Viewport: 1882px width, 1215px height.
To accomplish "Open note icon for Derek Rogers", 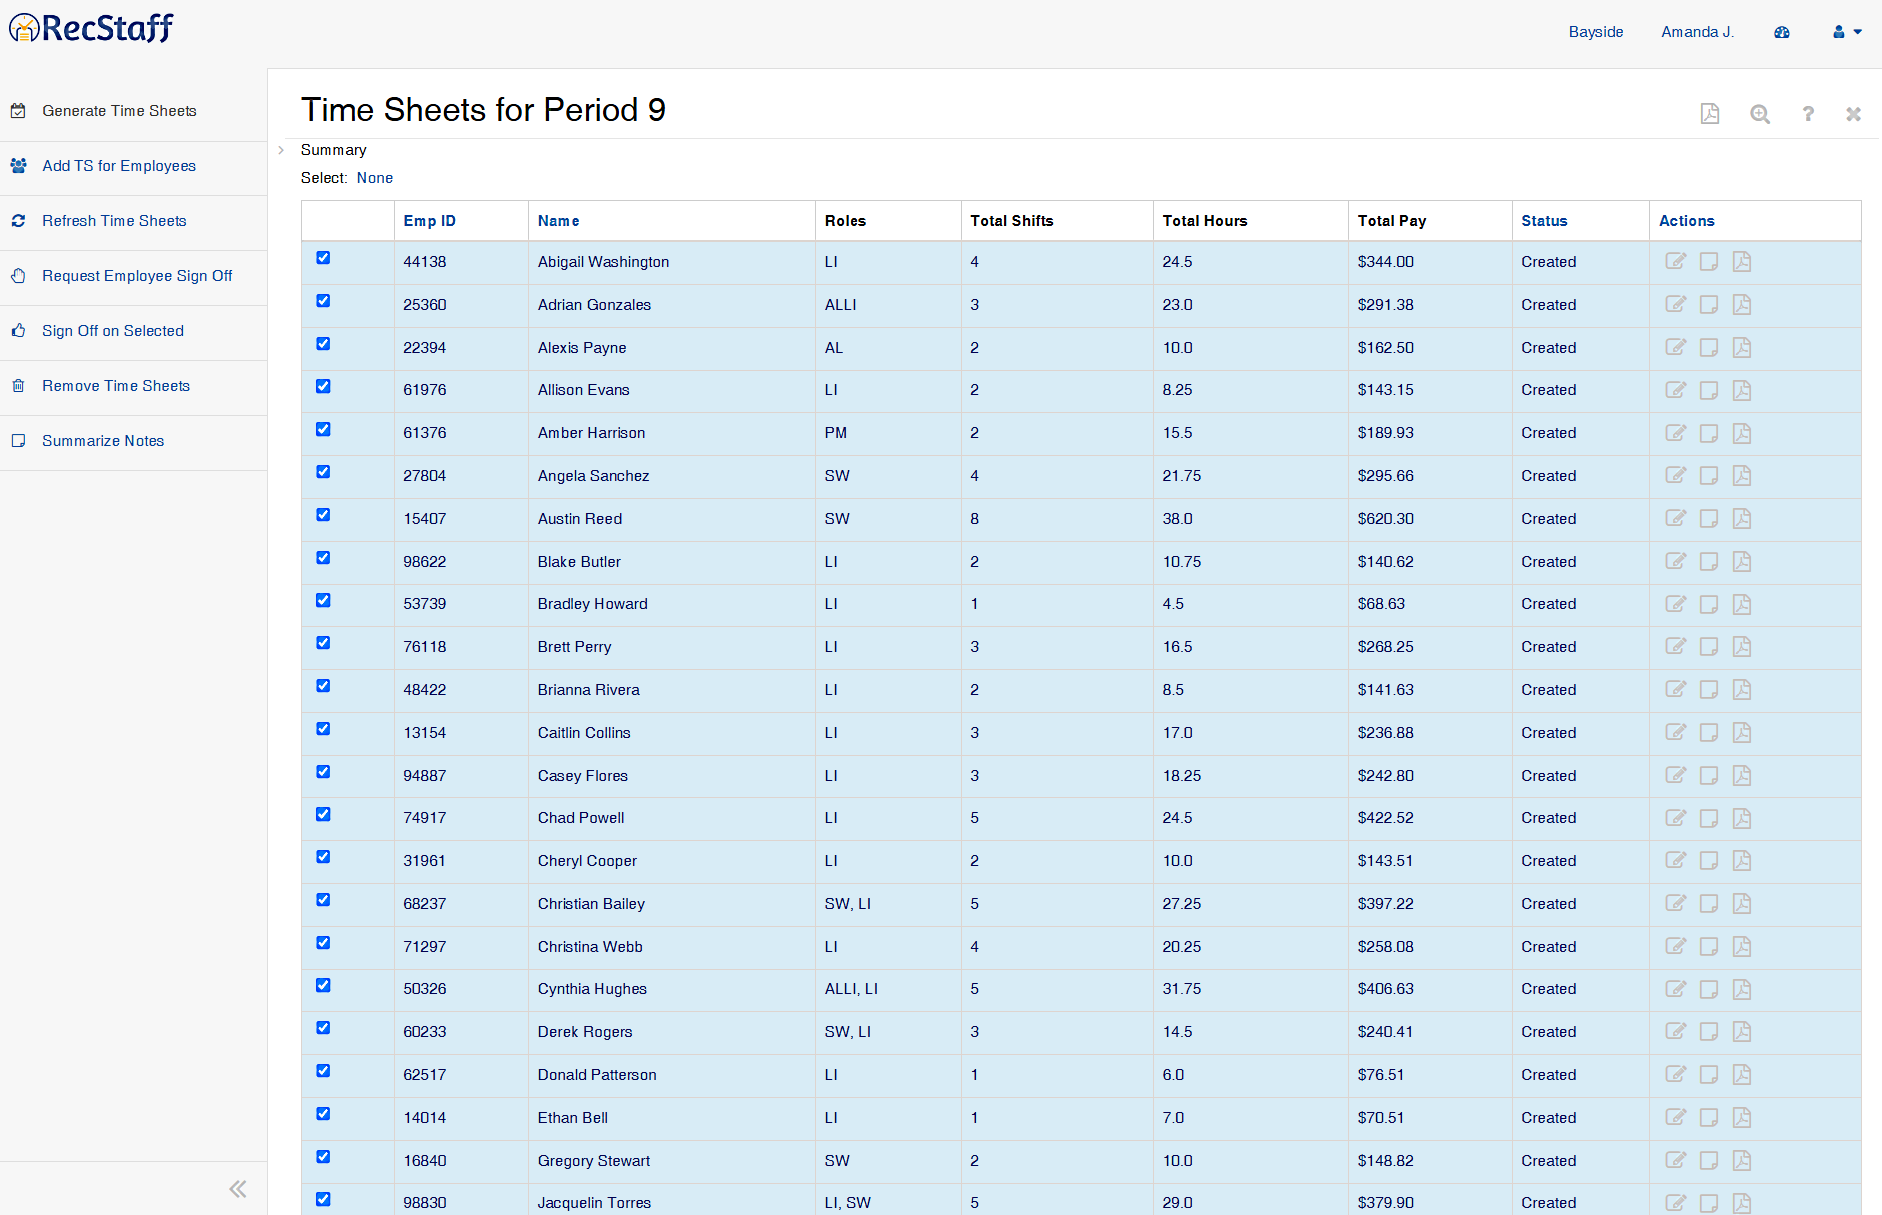I will pos(1709,1031).
